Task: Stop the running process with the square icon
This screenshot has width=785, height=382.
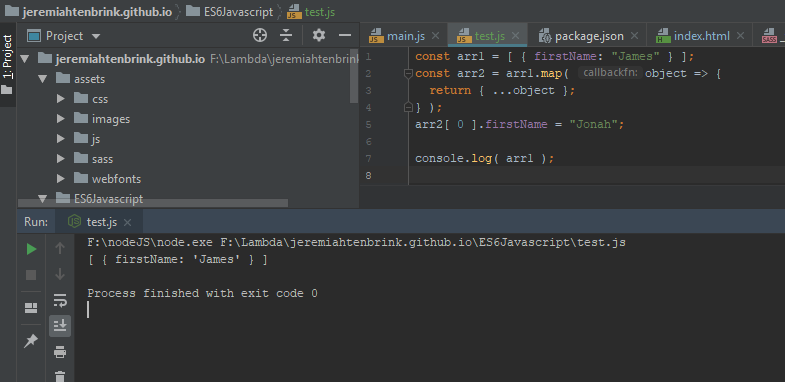Action: click(x=31, y=275)
